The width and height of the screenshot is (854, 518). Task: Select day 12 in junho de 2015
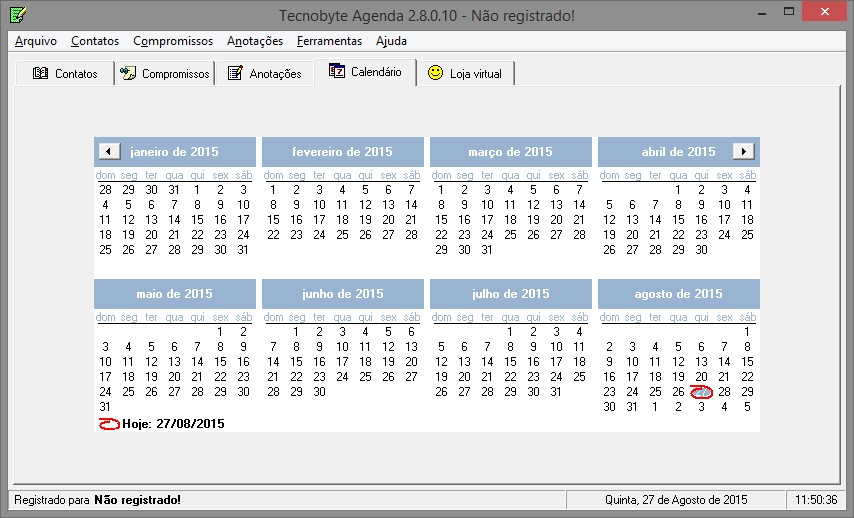[388, 346]
